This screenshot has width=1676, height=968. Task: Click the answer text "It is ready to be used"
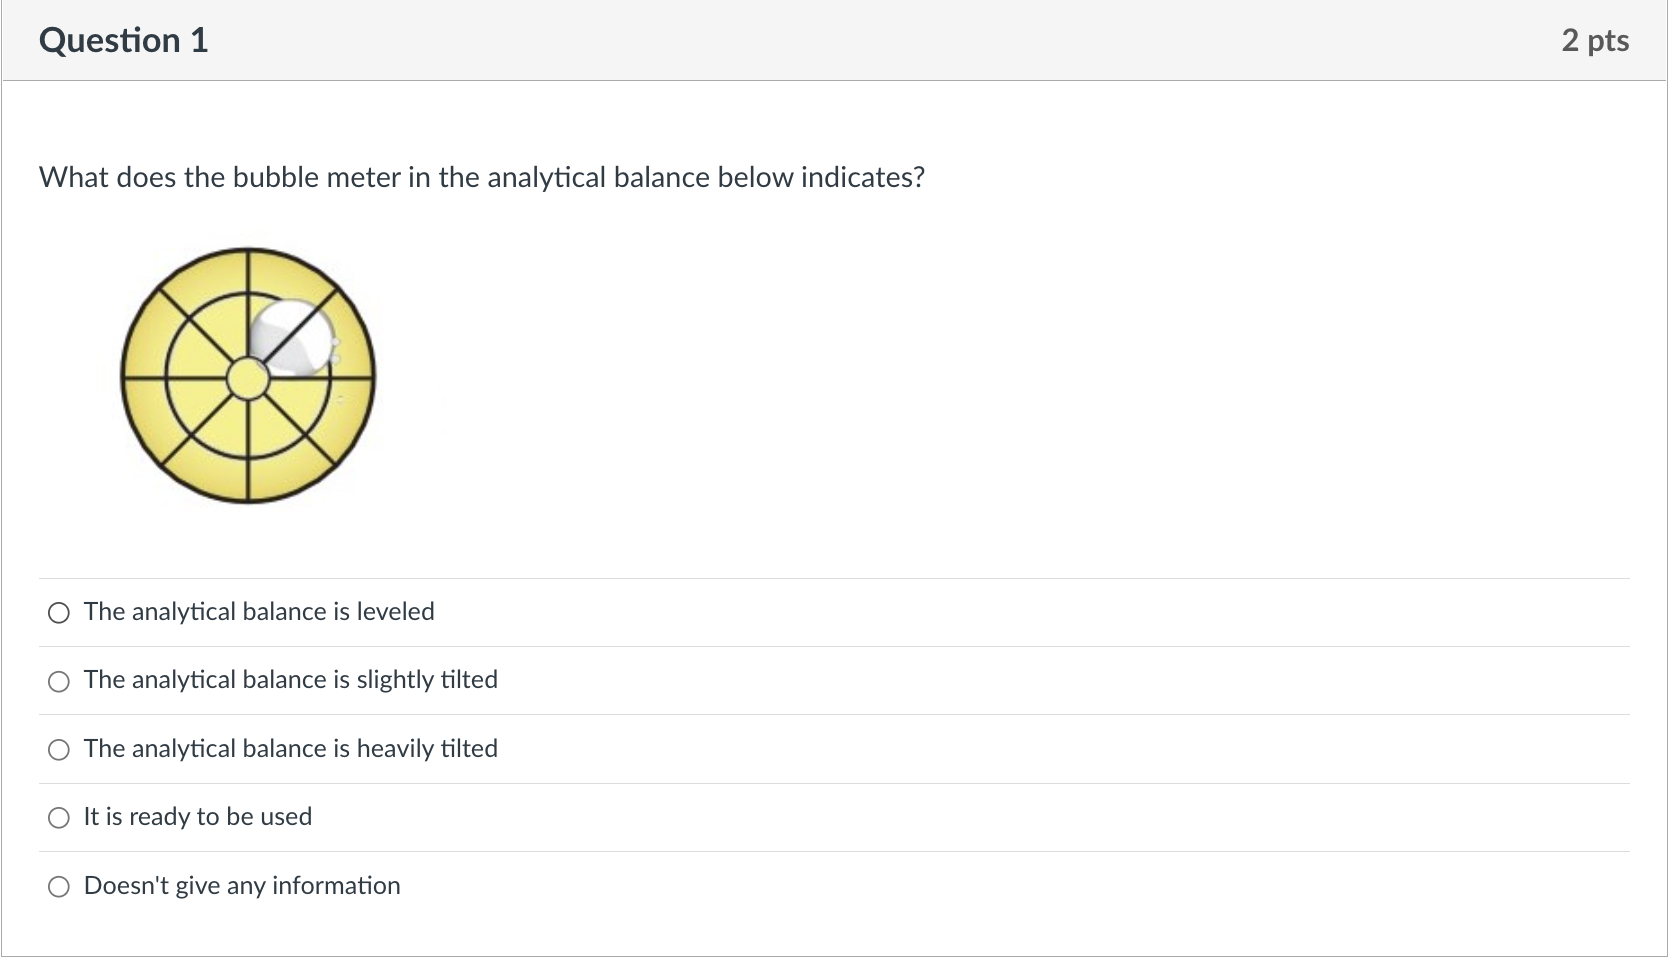[x=197, y=817]
